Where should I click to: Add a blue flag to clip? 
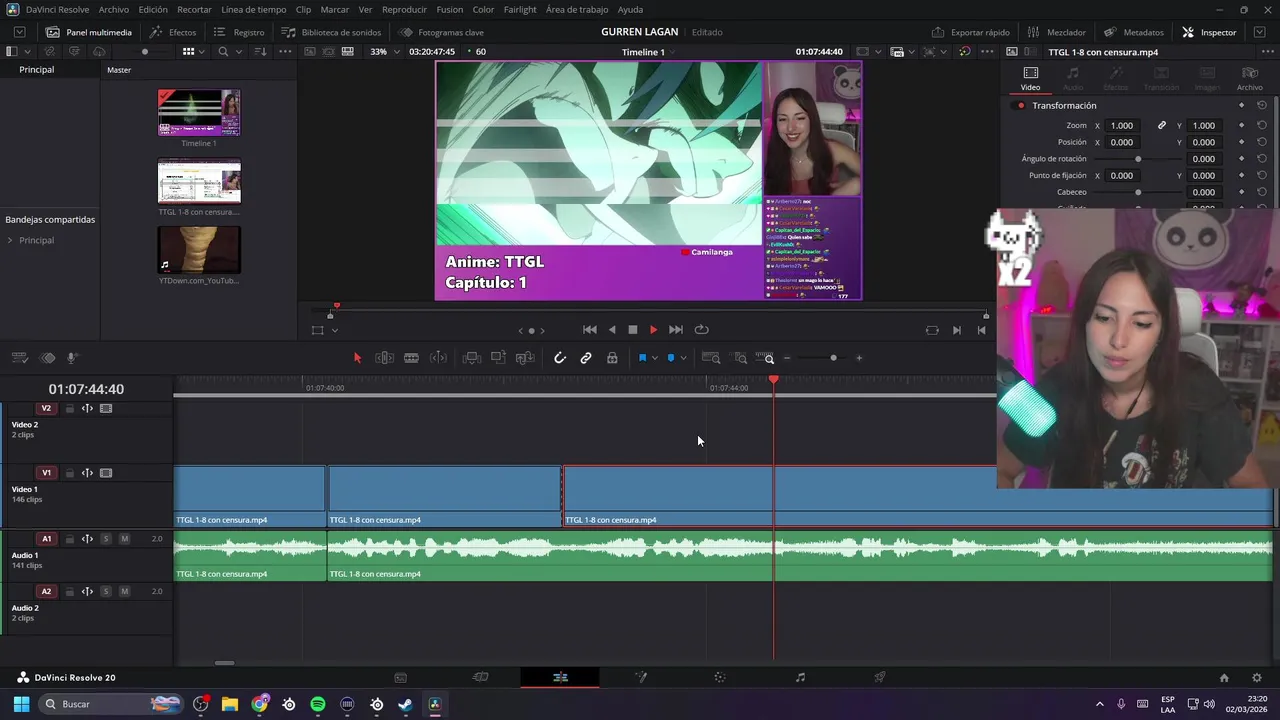642,358
